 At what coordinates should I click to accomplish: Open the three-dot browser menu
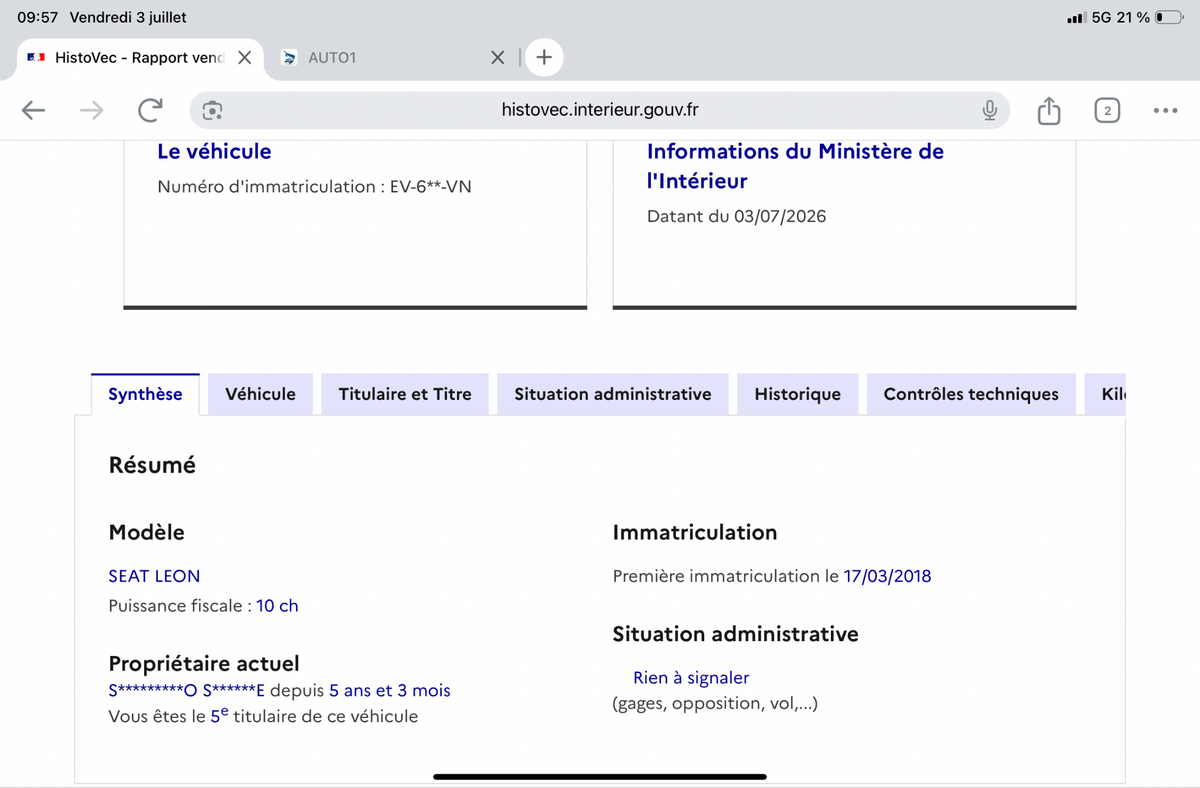1164,110
